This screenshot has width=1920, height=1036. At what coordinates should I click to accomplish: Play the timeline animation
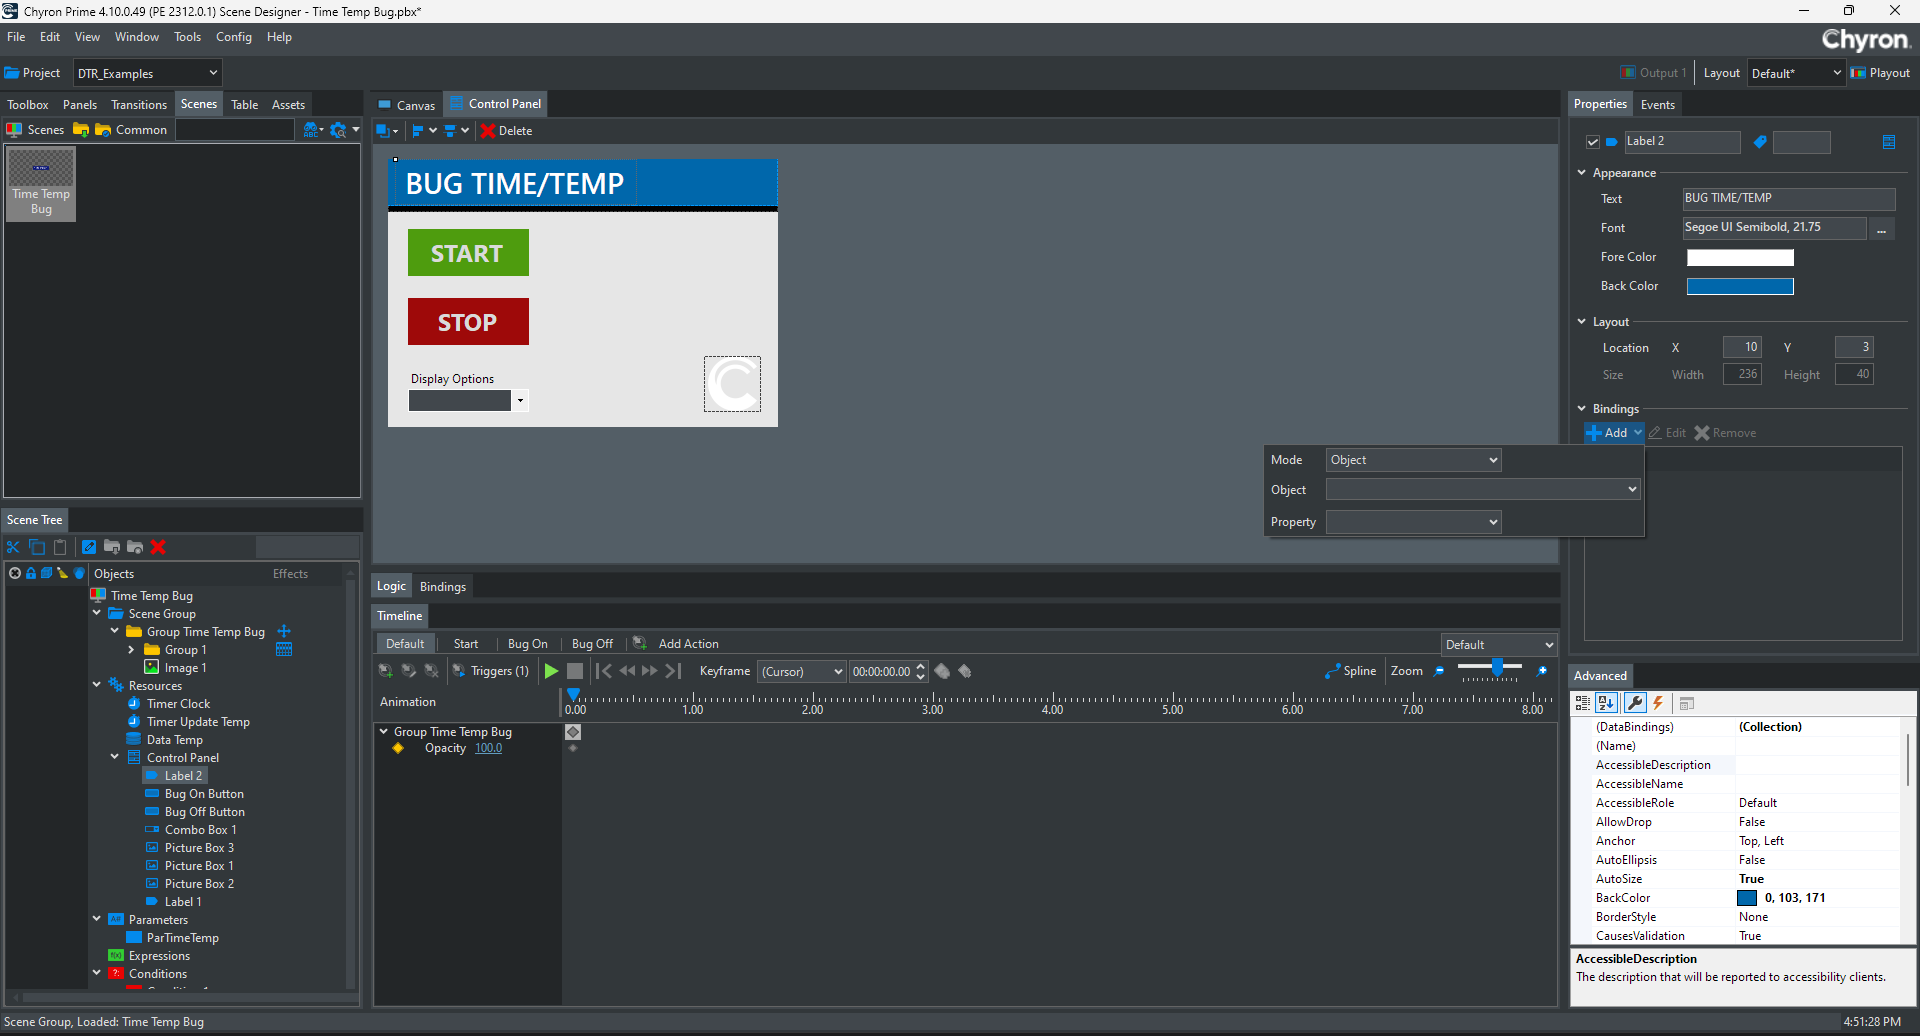tap(551, 671)
